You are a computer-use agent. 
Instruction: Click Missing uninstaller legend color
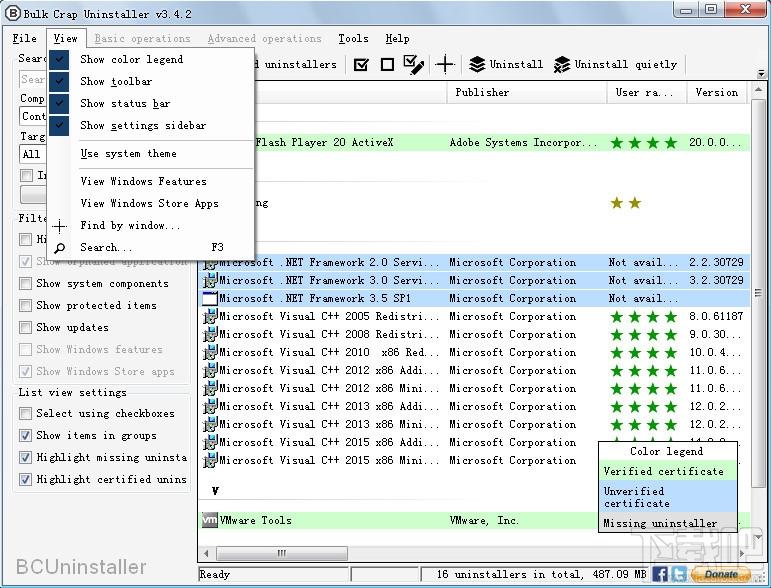668,523
